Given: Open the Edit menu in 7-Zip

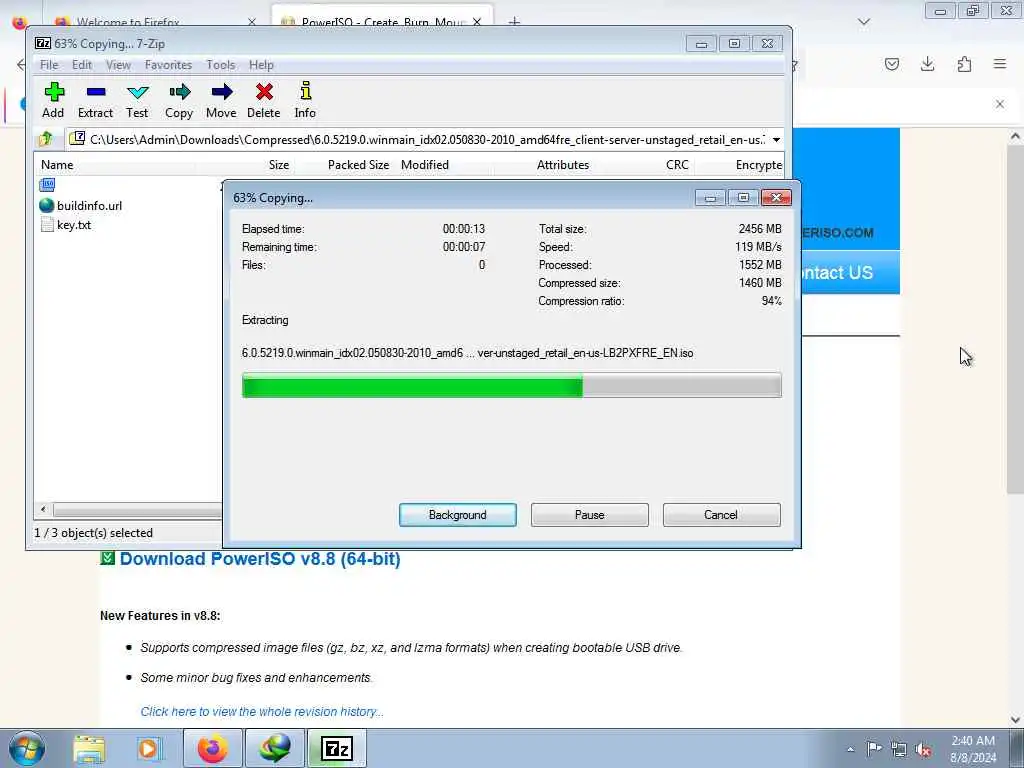Looking at the screenshot, I should (82, 65).
